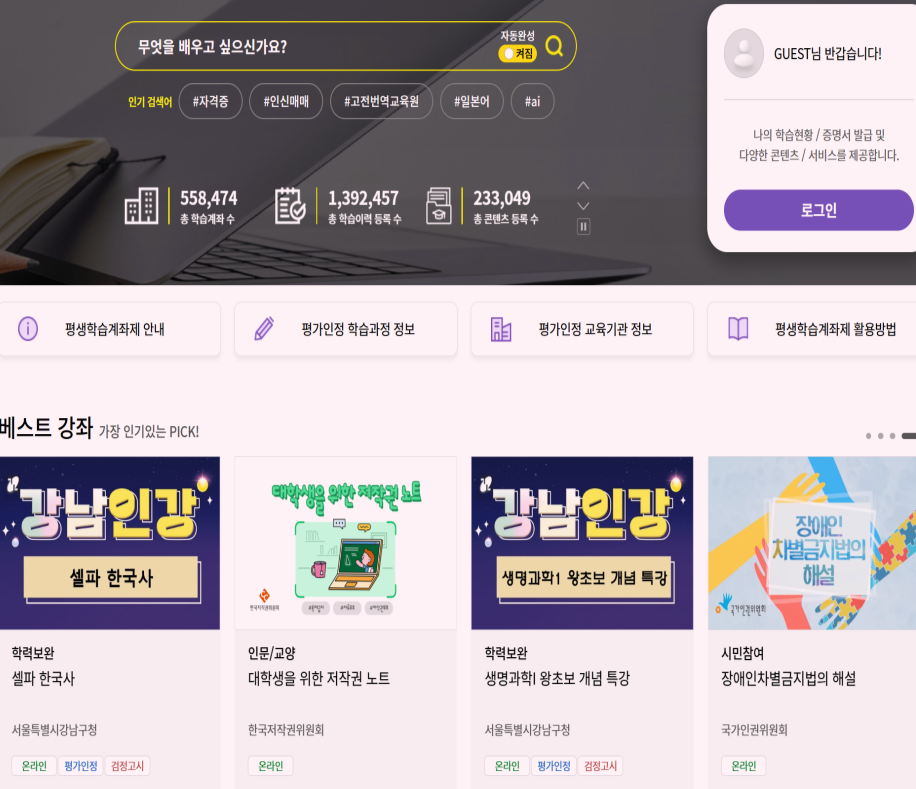The height and width of the screenshot is (789, 916).
Task: Click the magnifier search icon
Action: (554, 46)
